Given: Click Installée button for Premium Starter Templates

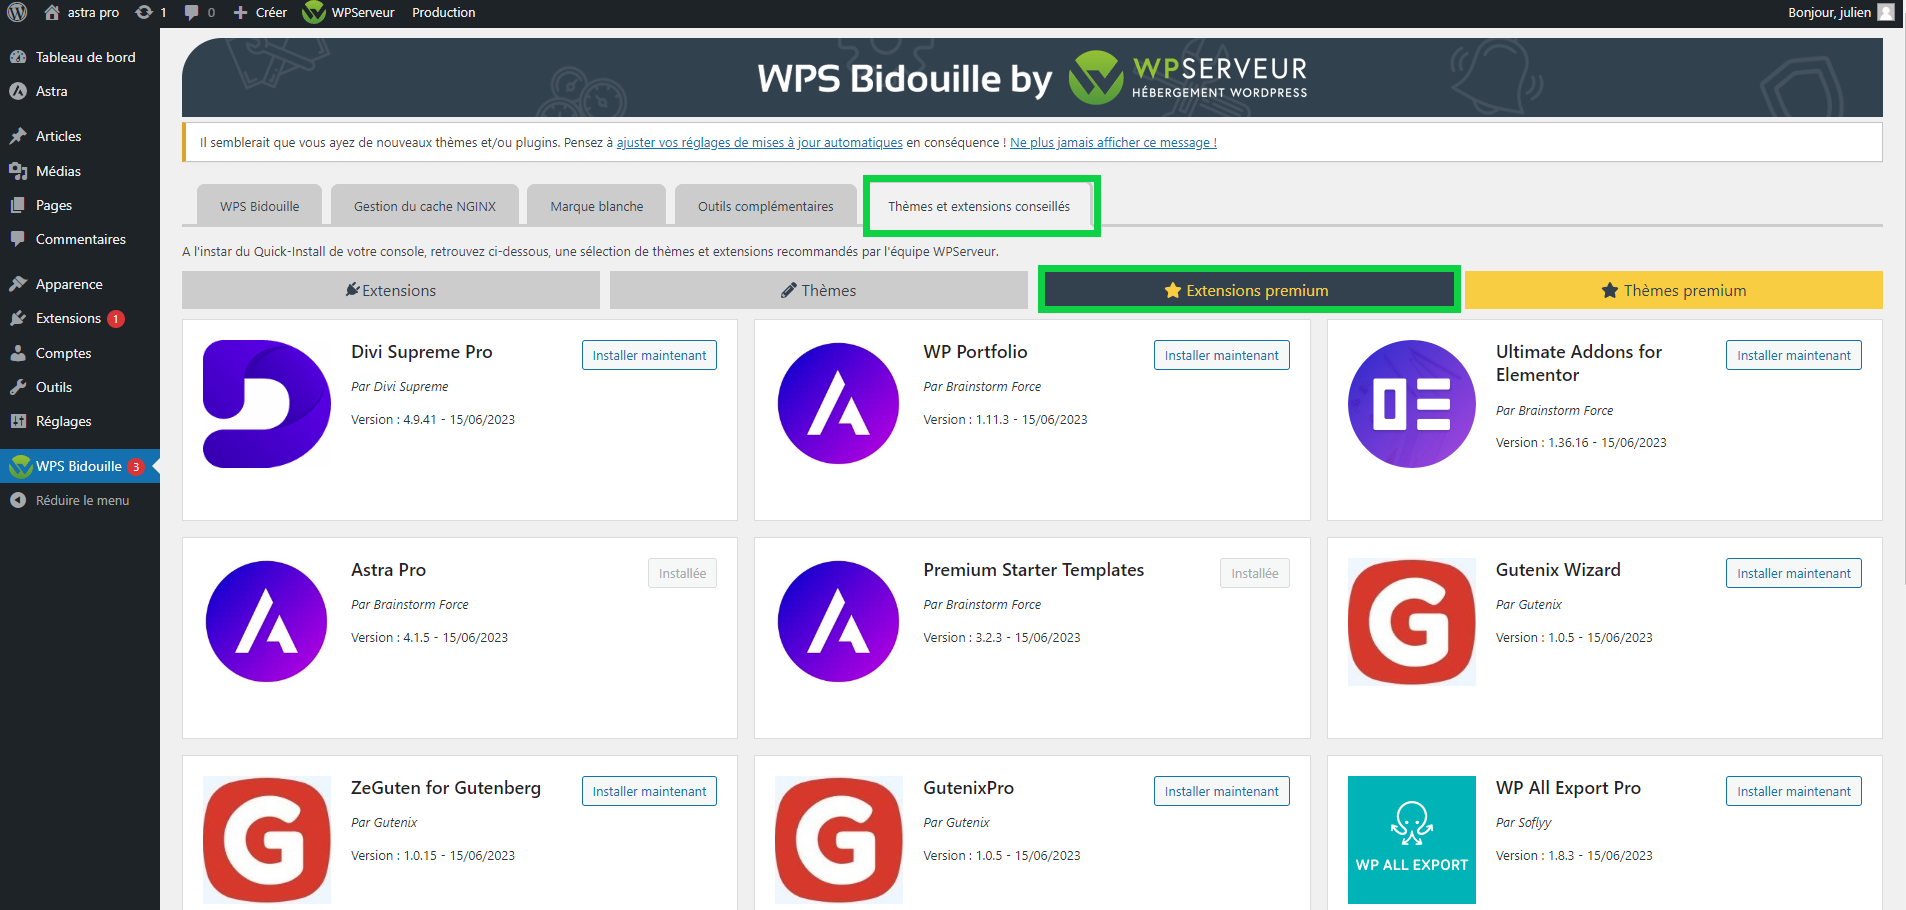Looking at the screenshot, I should (x=1255, y=573).
